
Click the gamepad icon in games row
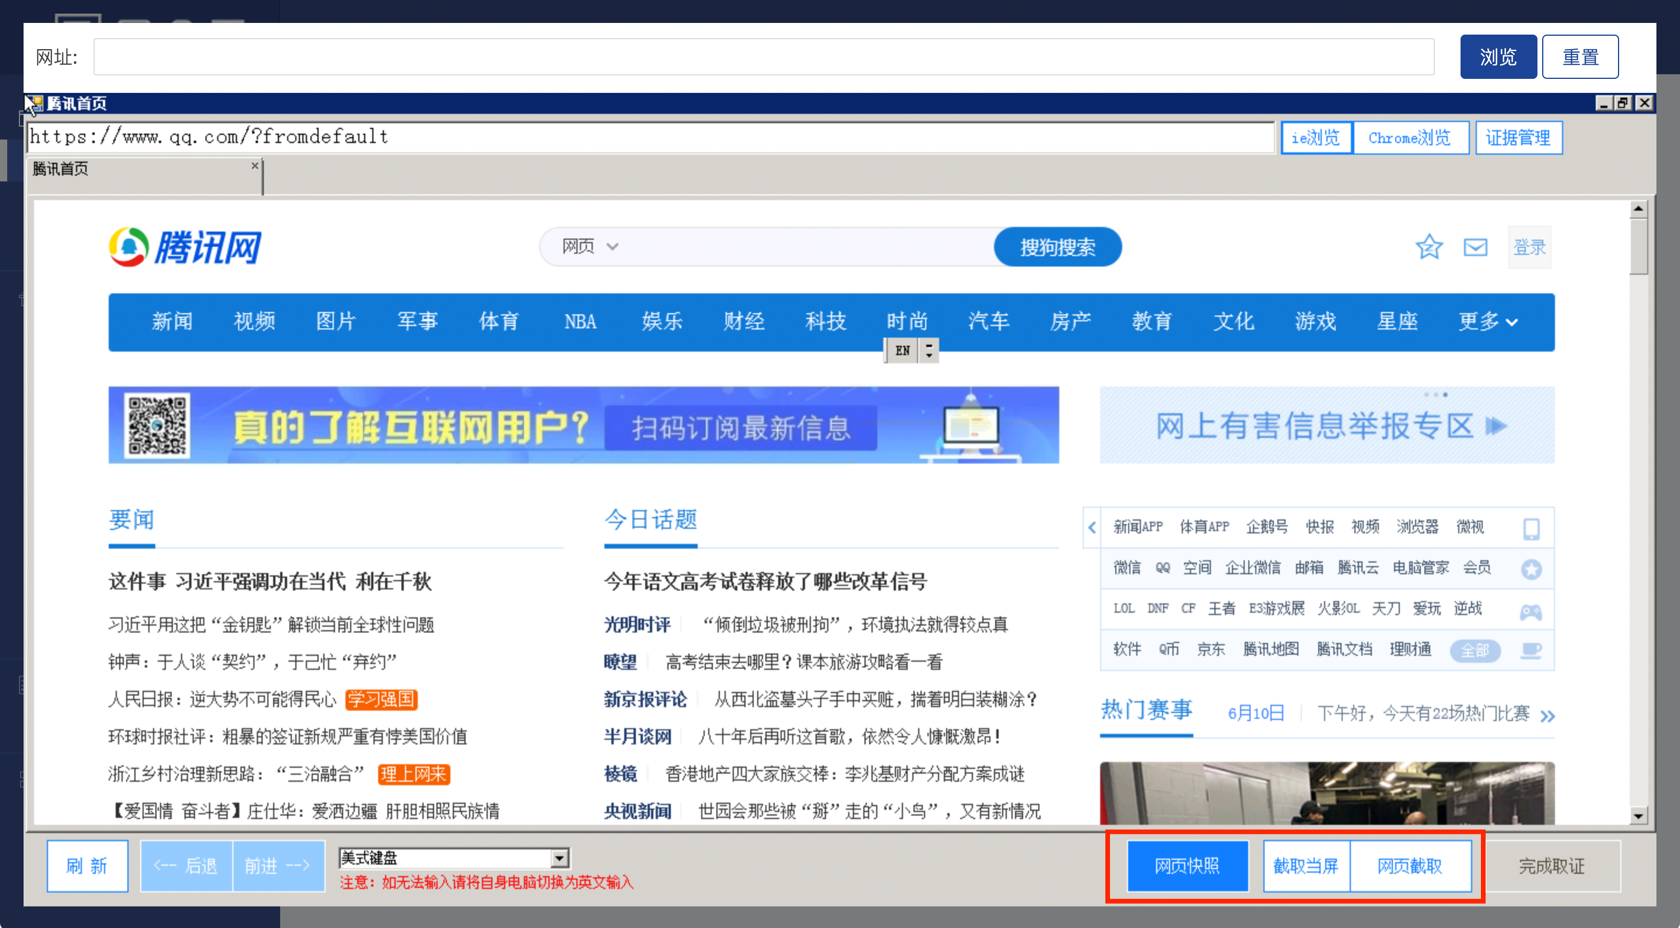tap(1531, 611)
